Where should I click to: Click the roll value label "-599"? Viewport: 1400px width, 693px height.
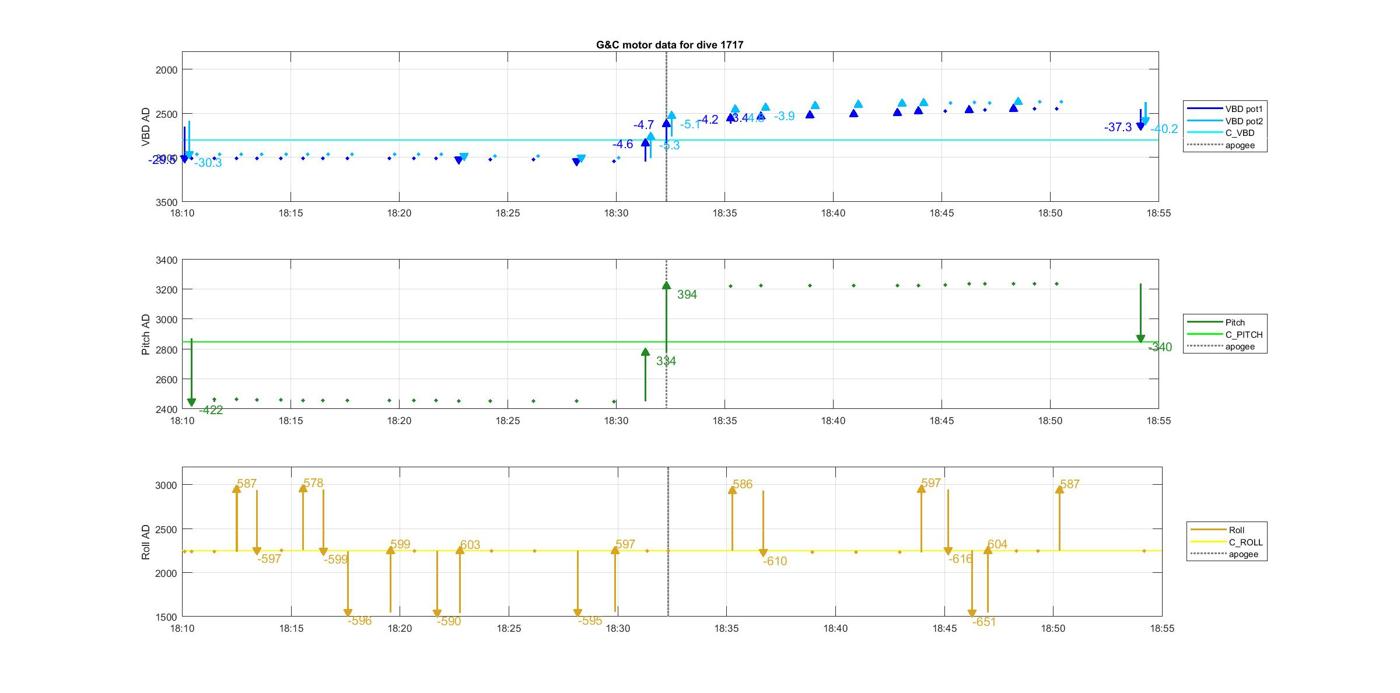[336, 560]
